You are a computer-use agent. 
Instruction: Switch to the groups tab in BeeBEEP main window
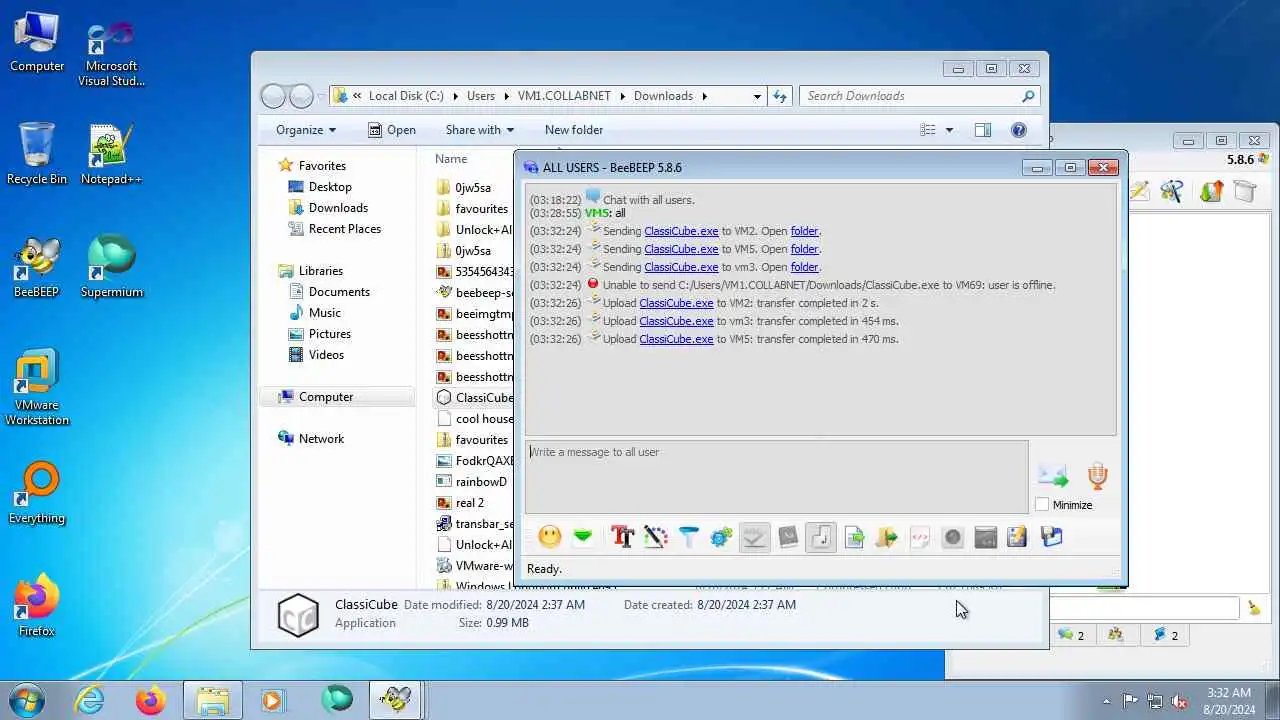[1116, 635]
